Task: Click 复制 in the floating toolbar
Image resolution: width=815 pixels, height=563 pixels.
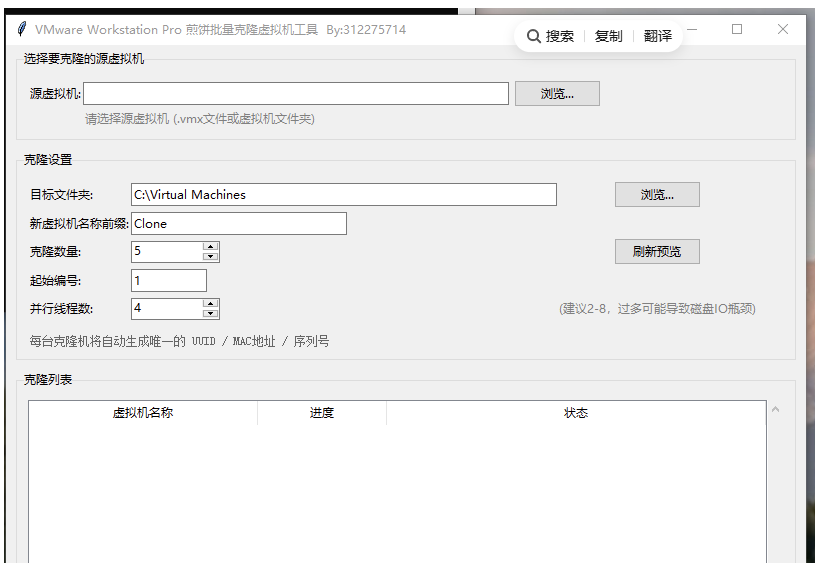Action: click(608, 37)
